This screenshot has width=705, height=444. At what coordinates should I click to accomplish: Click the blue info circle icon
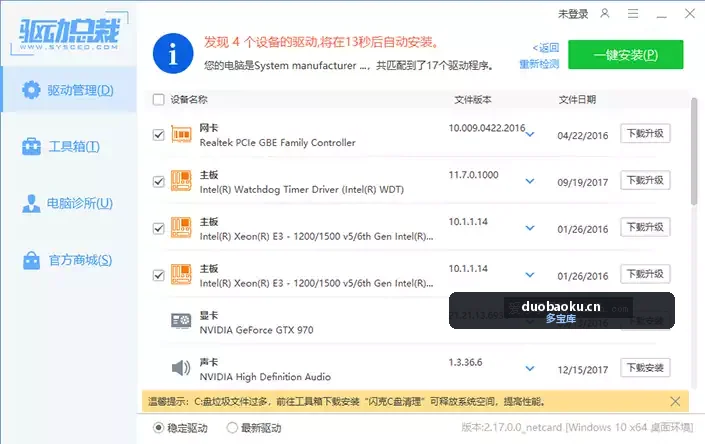173,53
